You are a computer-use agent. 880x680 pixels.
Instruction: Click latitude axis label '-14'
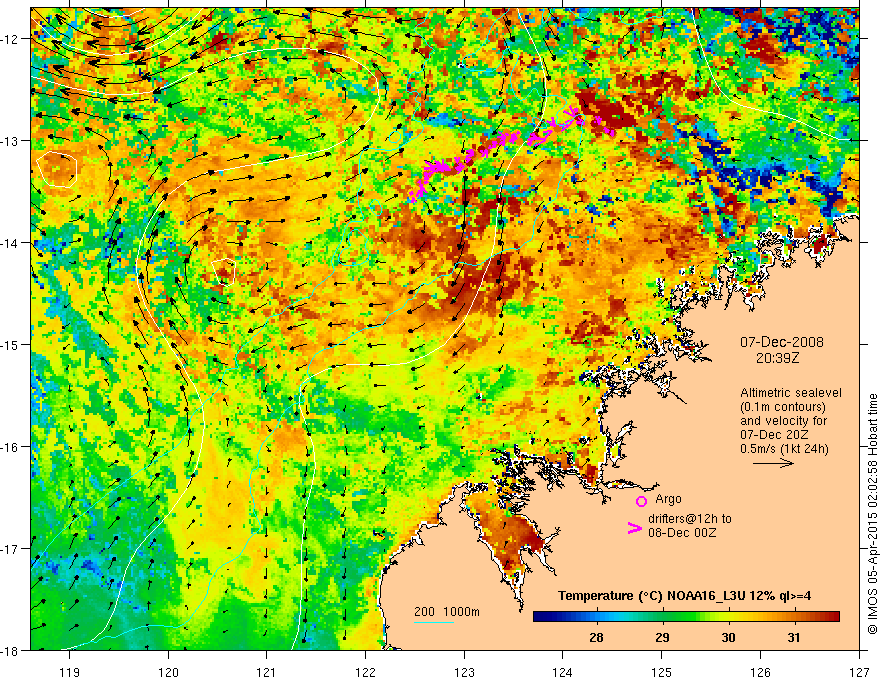click(x=11, y=243)
